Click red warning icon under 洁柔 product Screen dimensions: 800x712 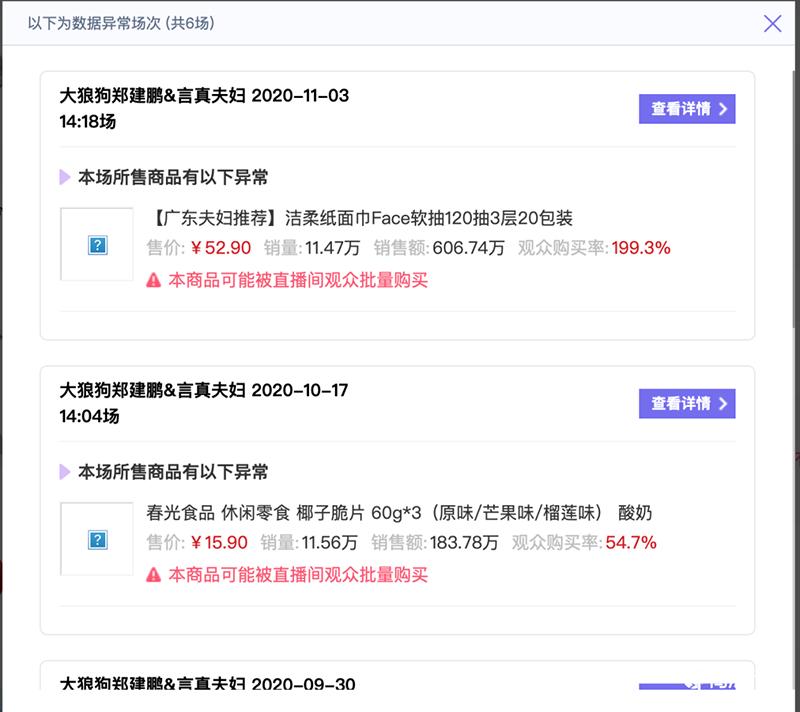coord(153,281)
